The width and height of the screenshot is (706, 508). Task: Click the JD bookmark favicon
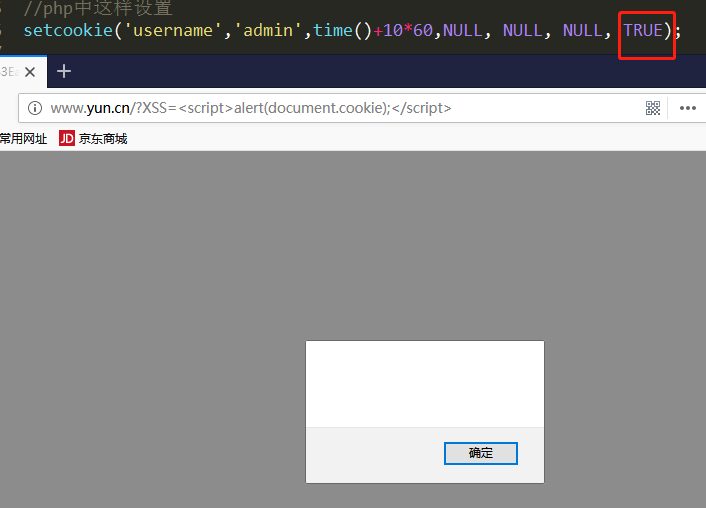tap(67, 139)
